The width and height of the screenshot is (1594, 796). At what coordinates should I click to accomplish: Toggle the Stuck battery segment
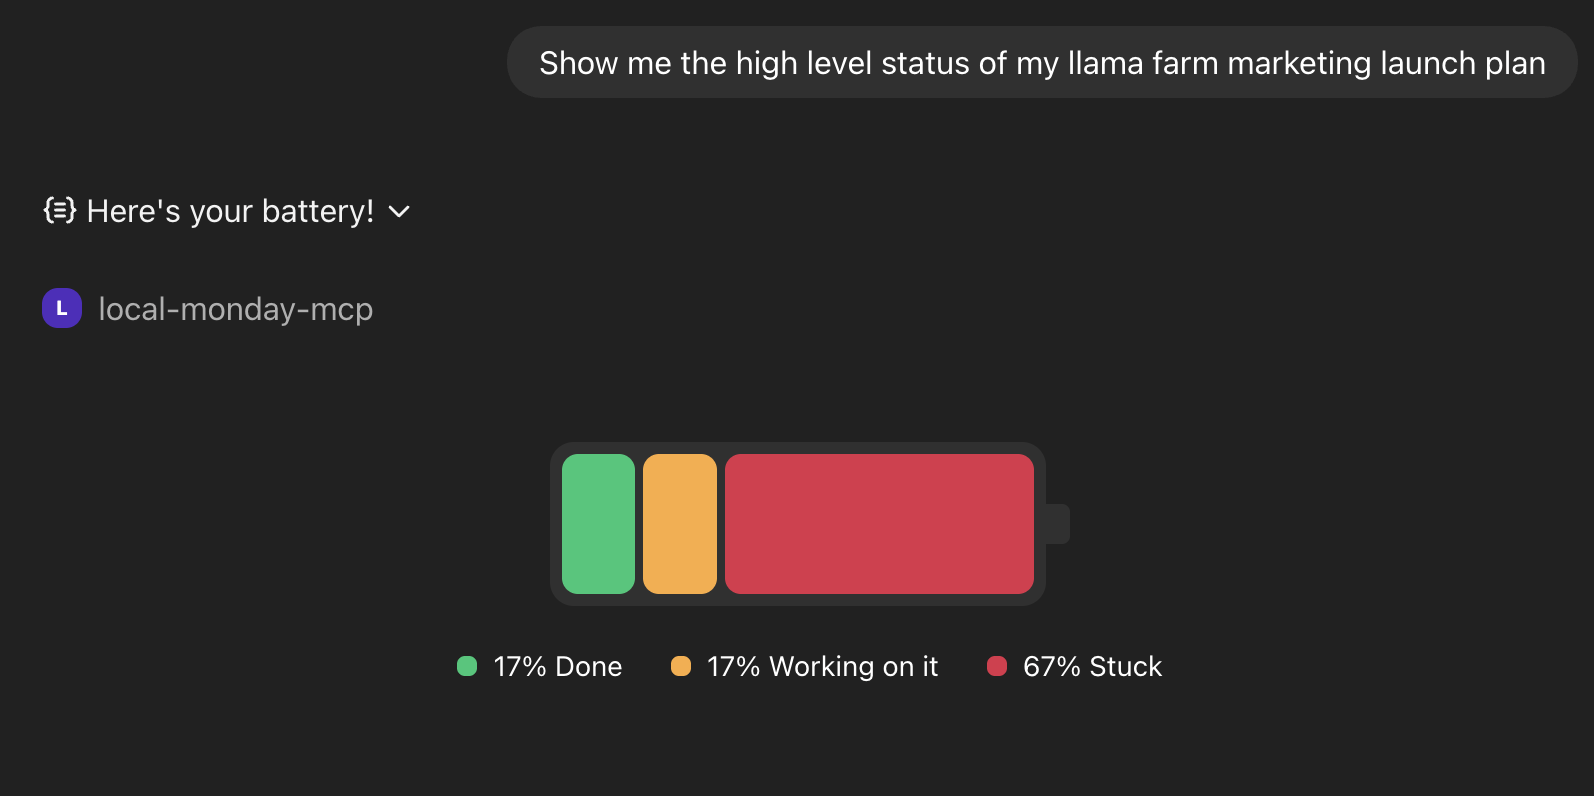click(879, 523)
